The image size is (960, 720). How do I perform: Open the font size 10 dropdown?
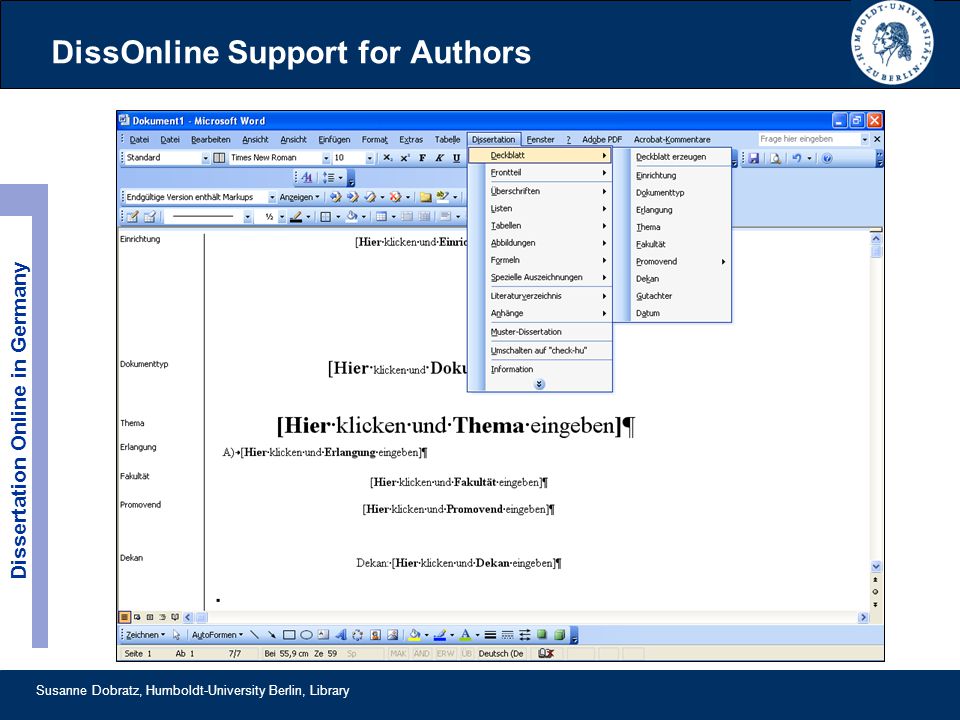click(x=370, y=158)
